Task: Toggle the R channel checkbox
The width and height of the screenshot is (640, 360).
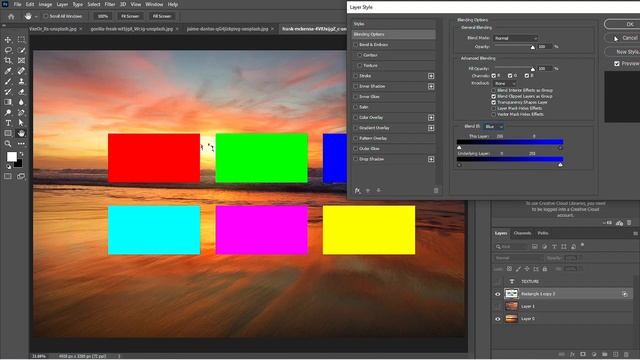Action: 493,76
